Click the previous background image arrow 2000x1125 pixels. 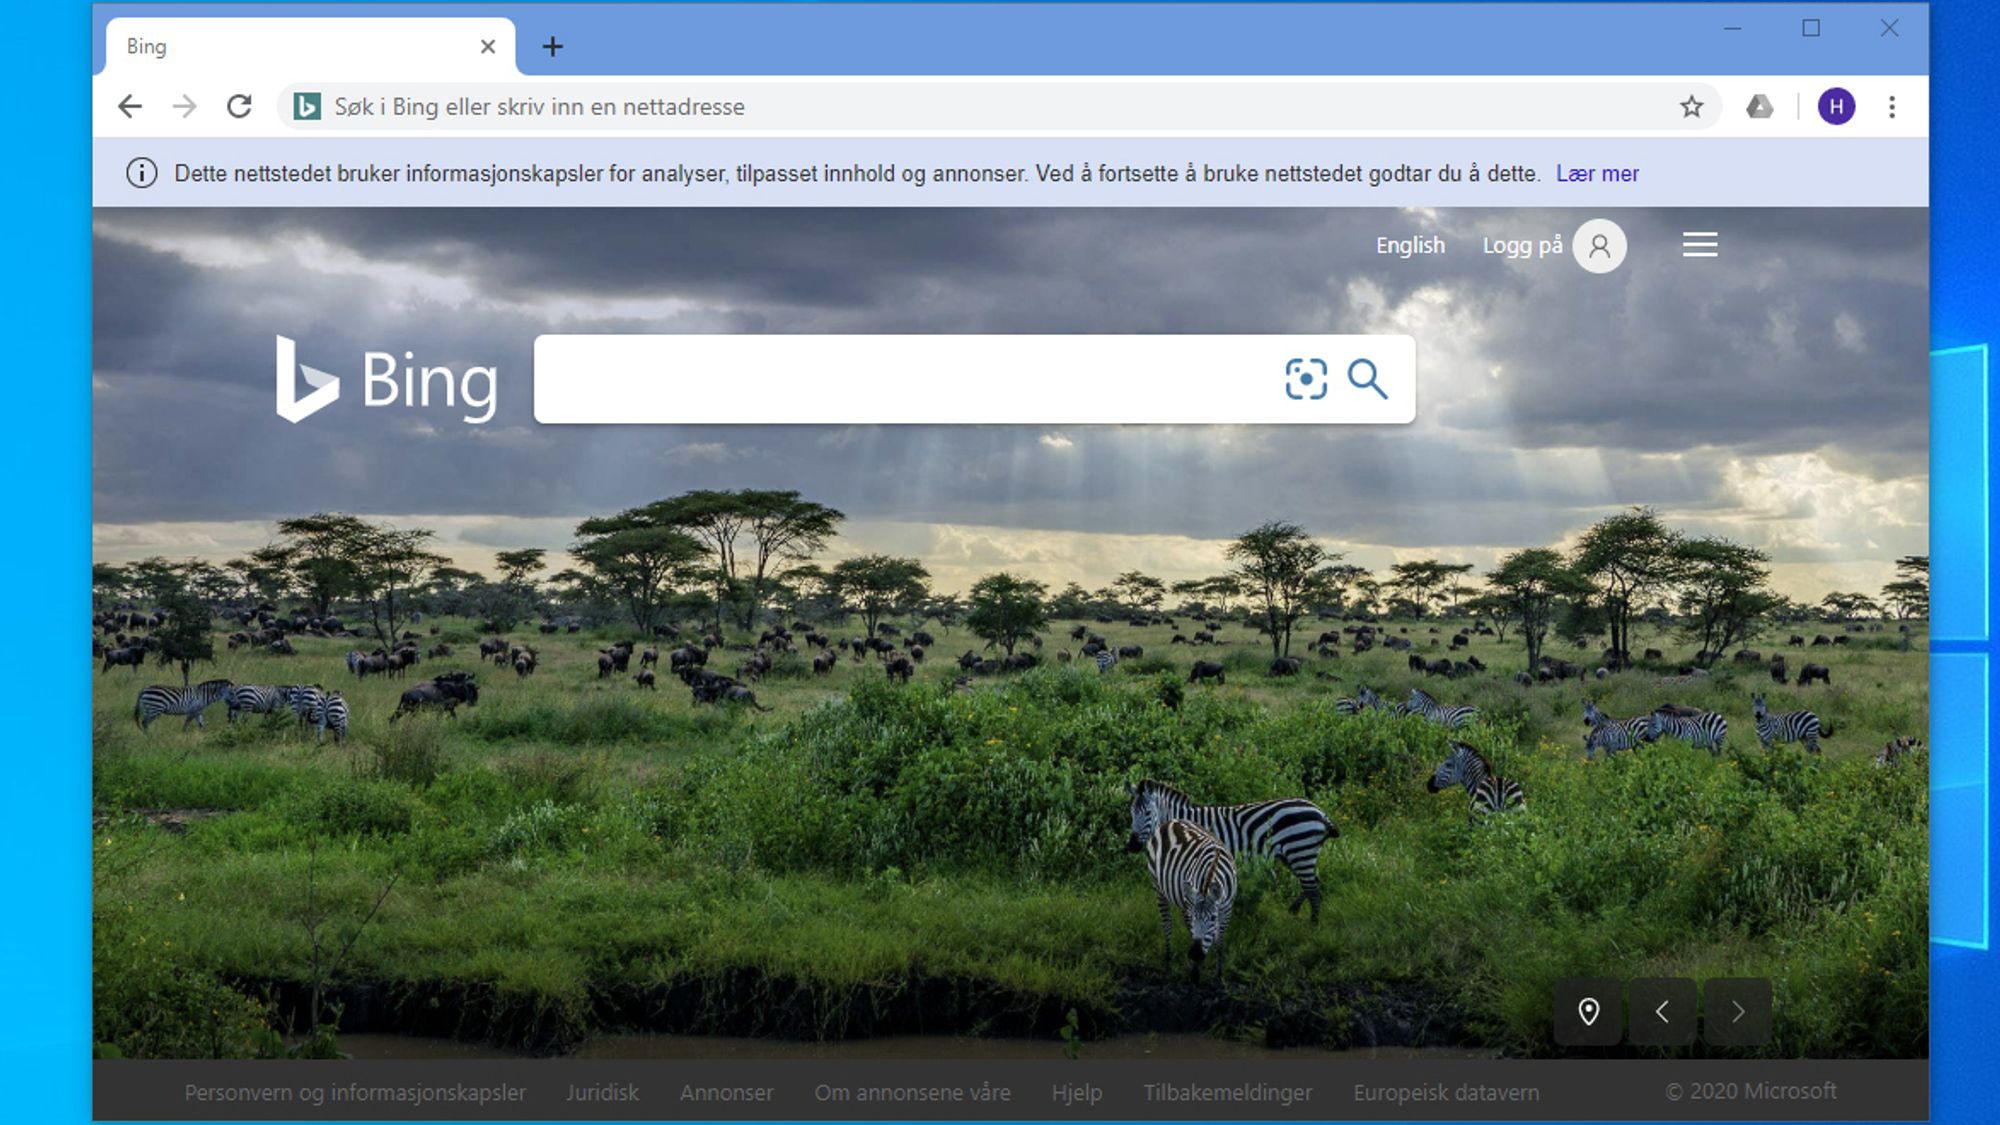[1662, 1012]
